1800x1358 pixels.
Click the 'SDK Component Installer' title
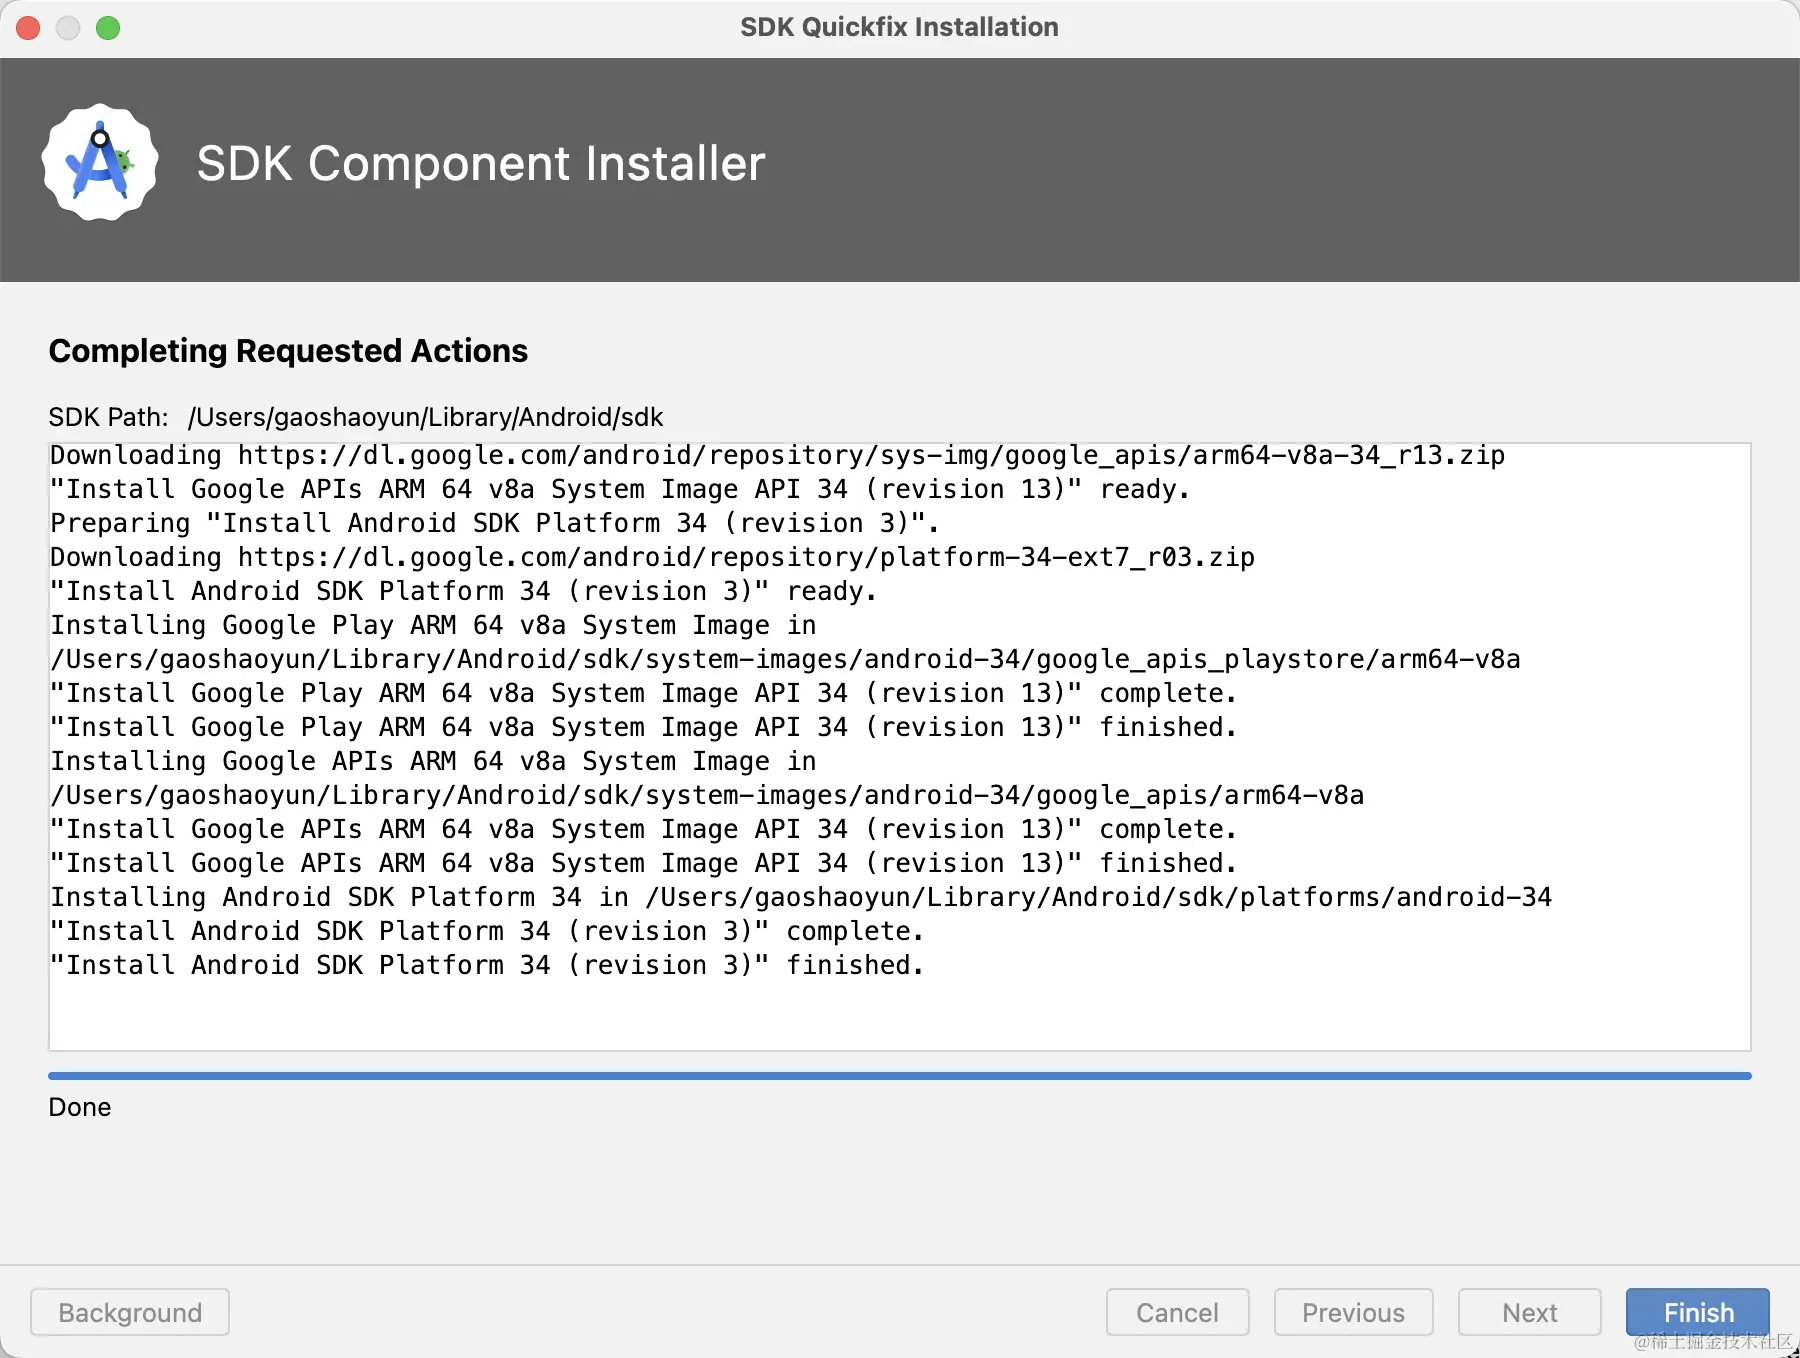481,164
